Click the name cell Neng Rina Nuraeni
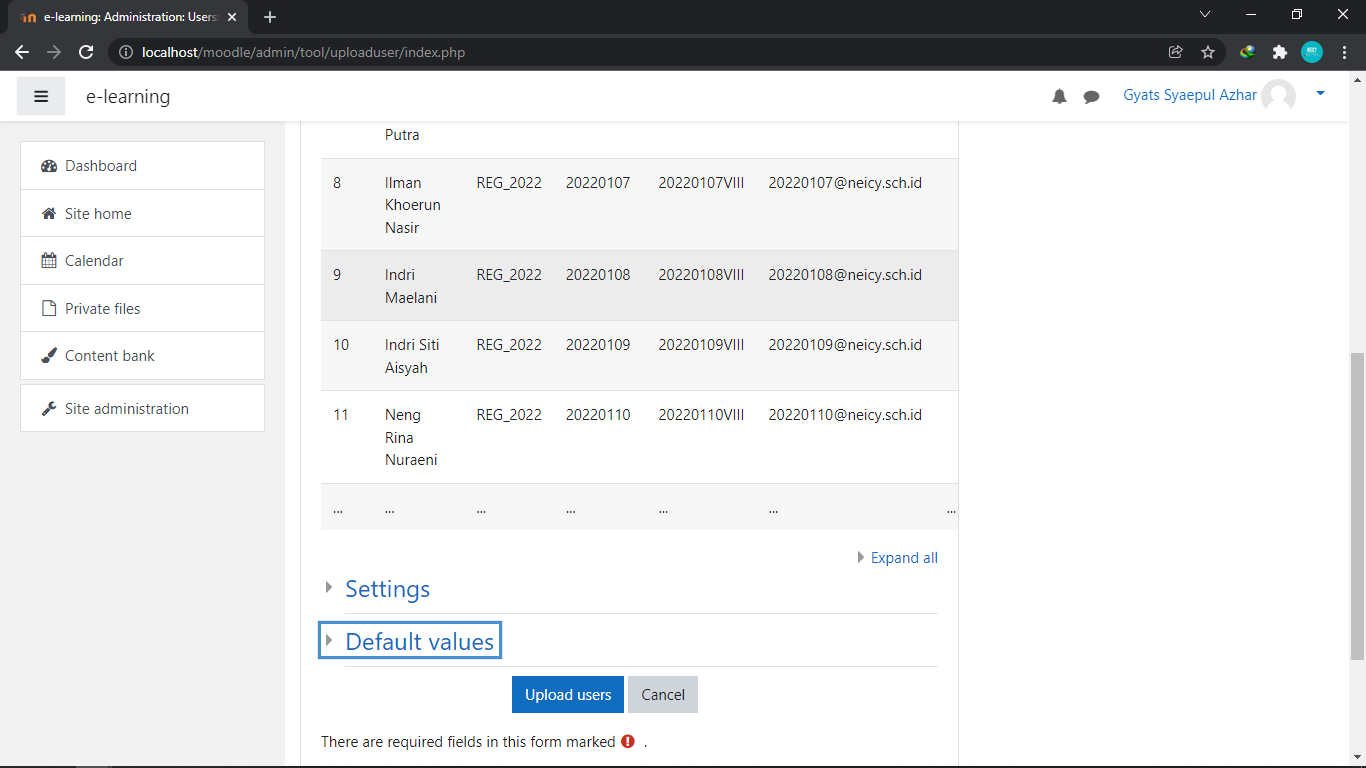Screen dimensions: 1366x768 pyautogui.click(x=411, y=438)
